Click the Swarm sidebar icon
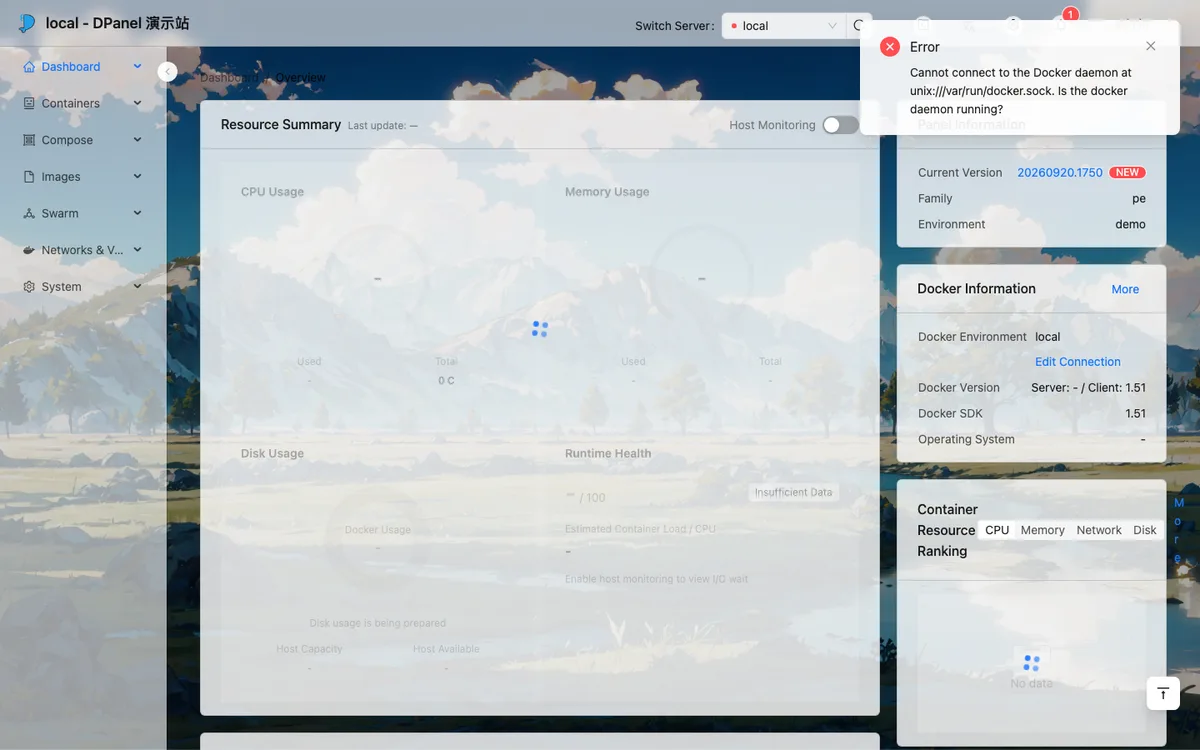 pos(30,213)
